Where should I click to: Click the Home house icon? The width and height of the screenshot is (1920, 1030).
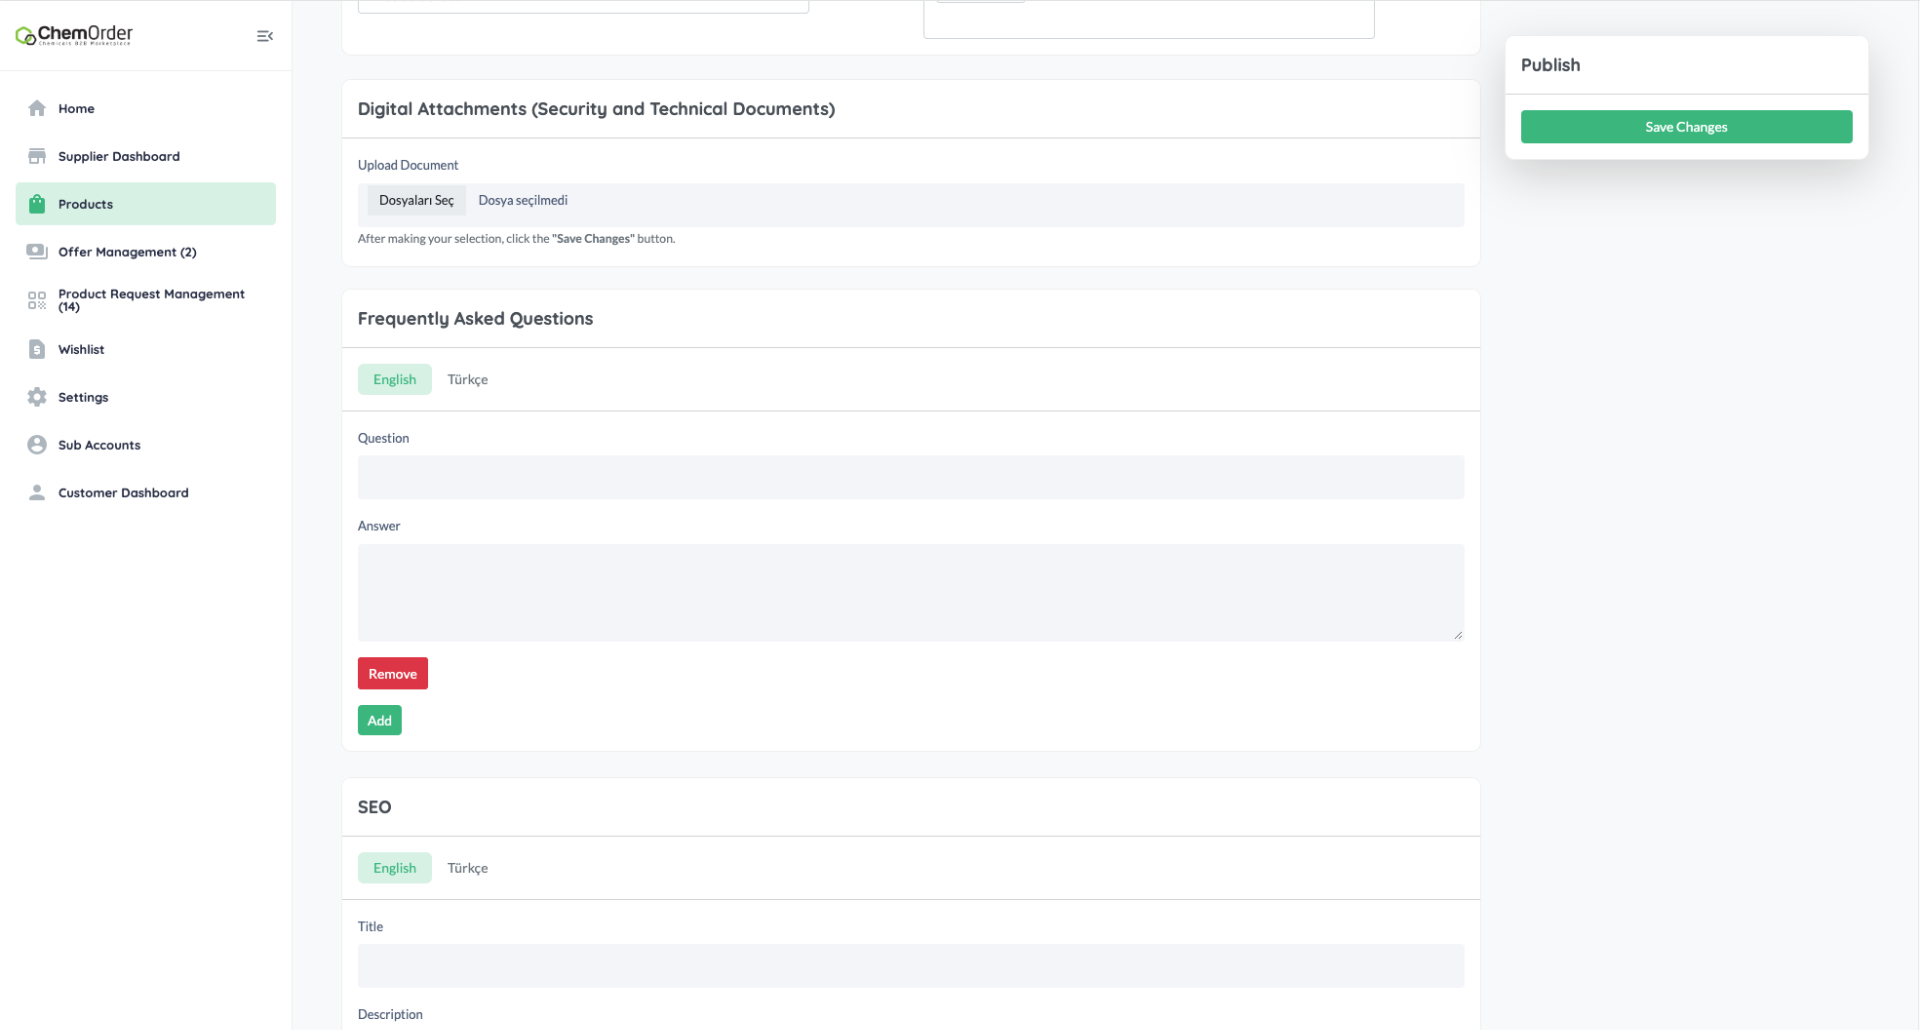point(37,108)
